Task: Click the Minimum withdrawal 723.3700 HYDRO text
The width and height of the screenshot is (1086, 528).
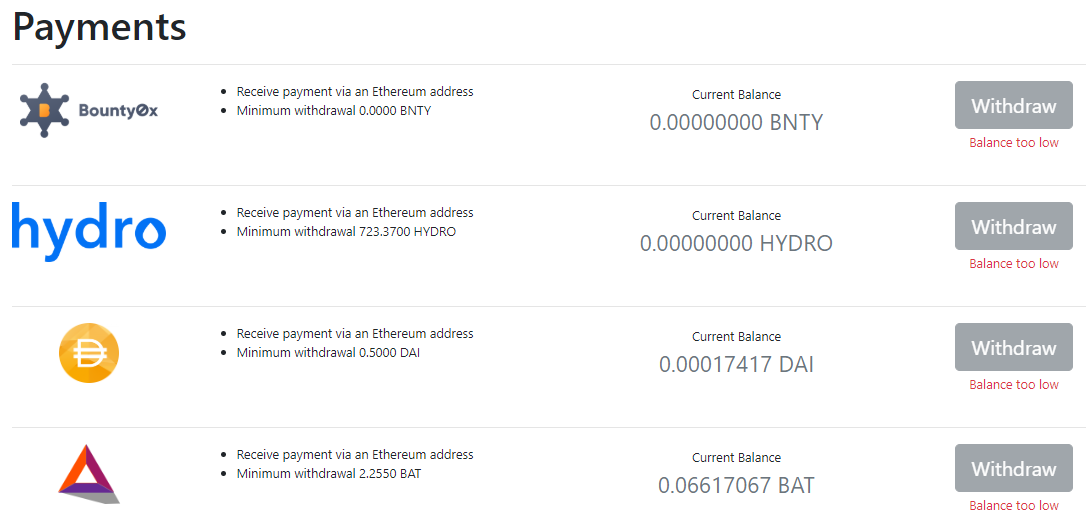Action: [346, 231]
